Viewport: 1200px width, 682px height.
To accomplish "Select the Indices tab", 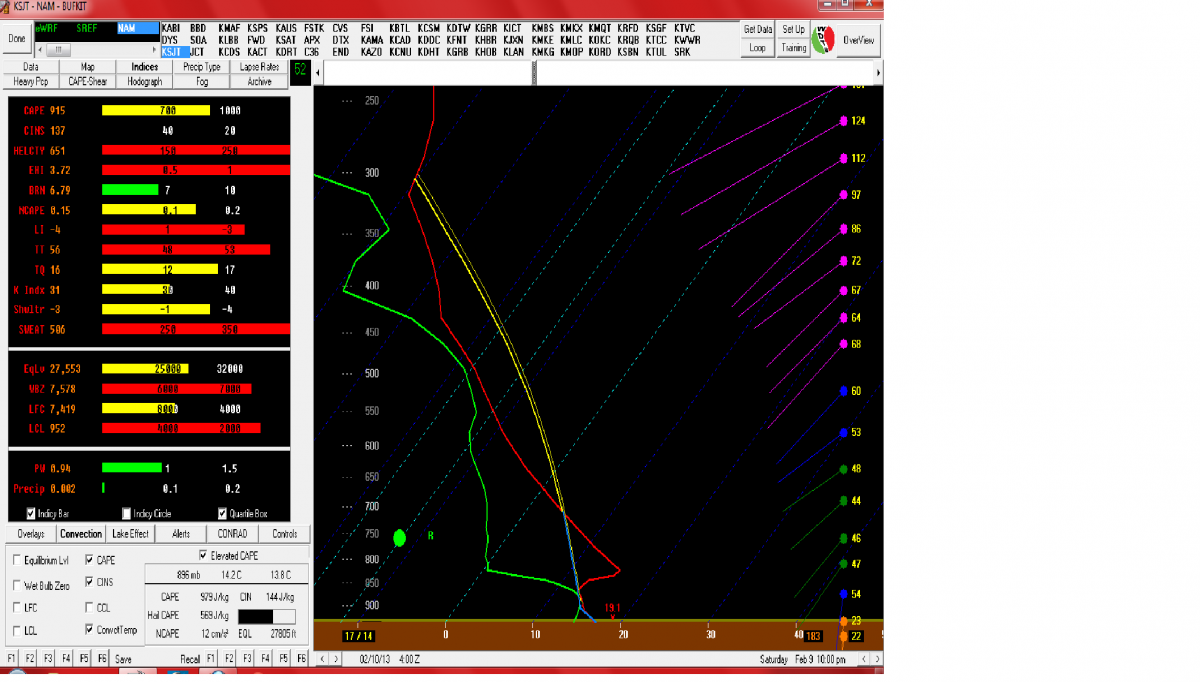I will point(145,67).
